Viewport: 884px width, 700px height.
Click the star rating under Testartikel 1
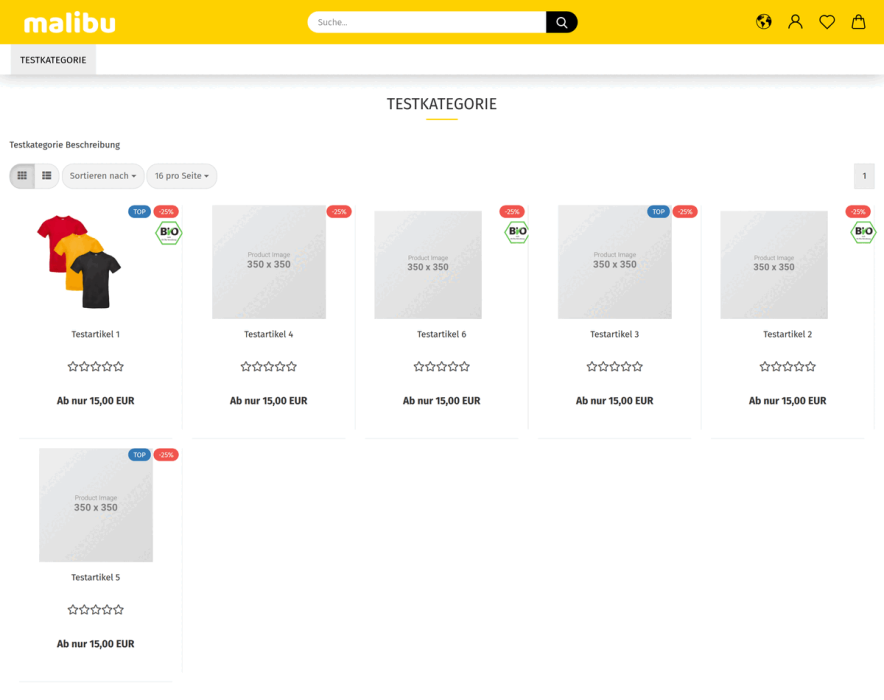96,367
